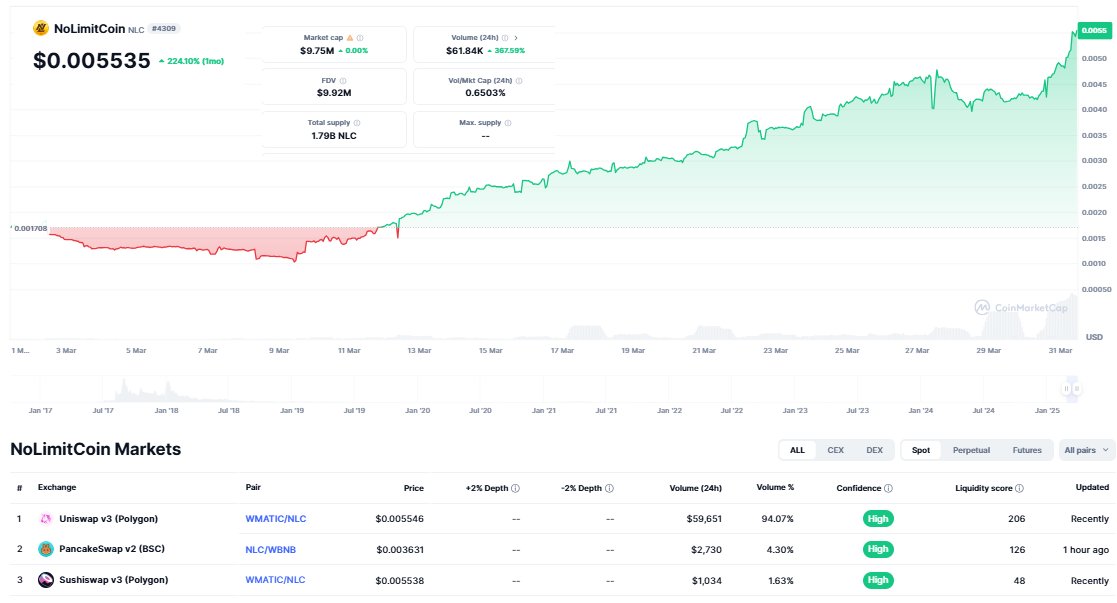Sort by the Pair column header

(x=253, y=488)
